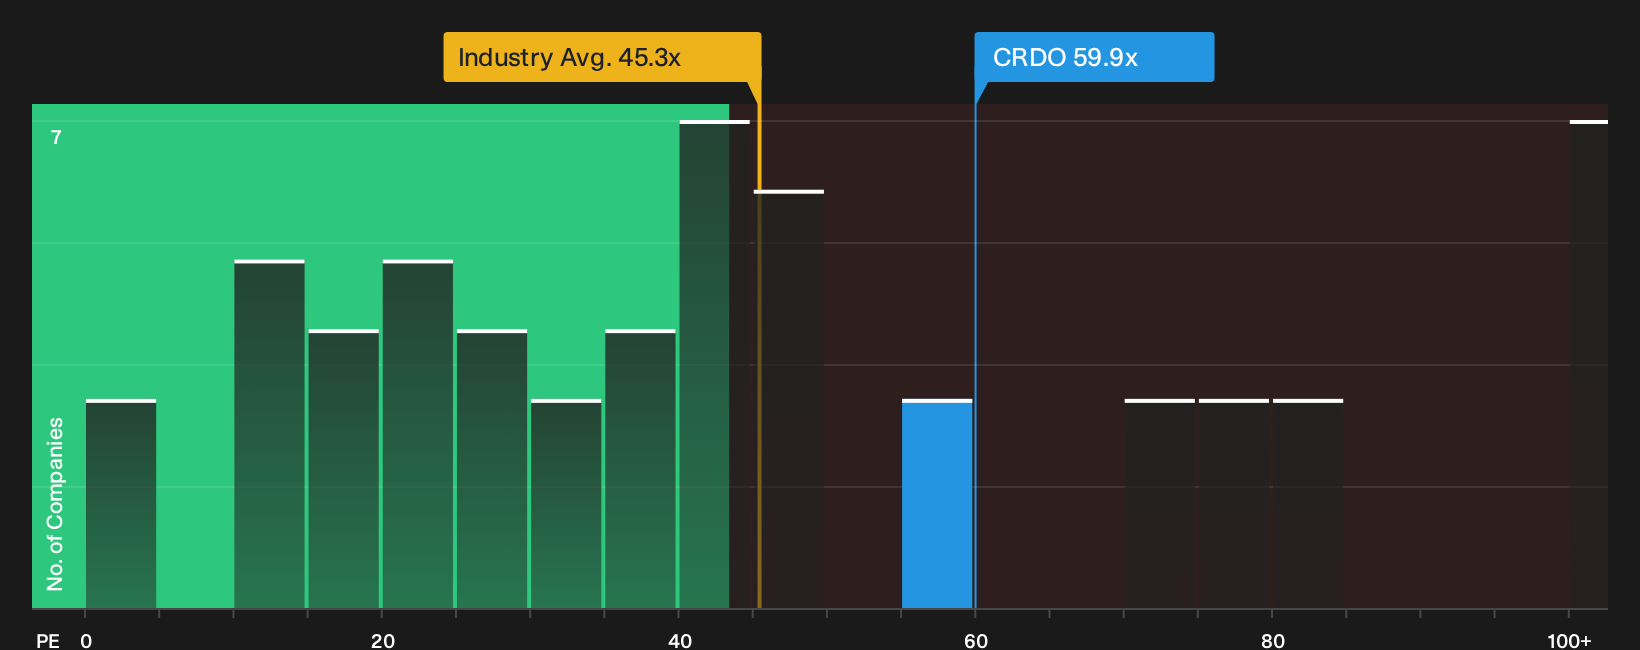Click the bar starting at PE 70
Viewport: 1640px width, 650px height.
pos(1160,504)
